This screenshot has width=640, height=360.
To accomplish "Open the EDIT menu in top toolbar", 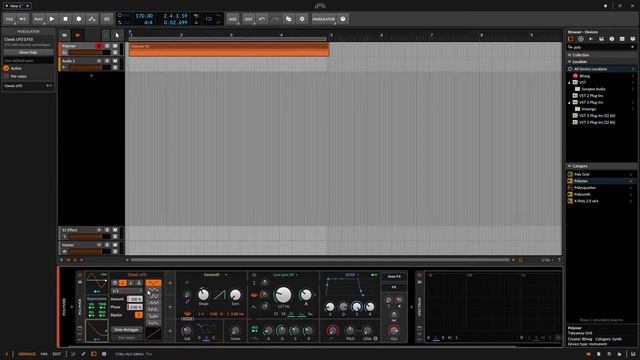I will click(249, 19).
